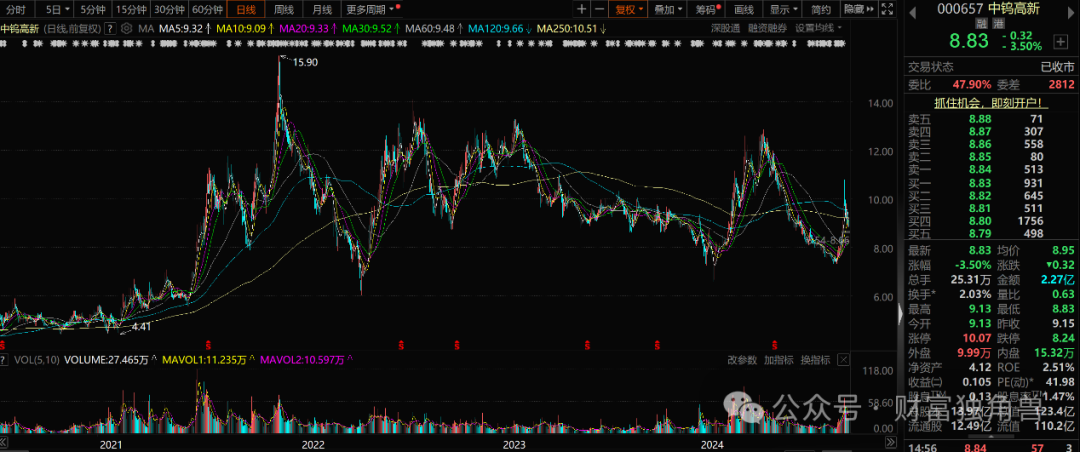
Task: Click the 筹码 chip distribution button
Action: [x=707, y=10]
